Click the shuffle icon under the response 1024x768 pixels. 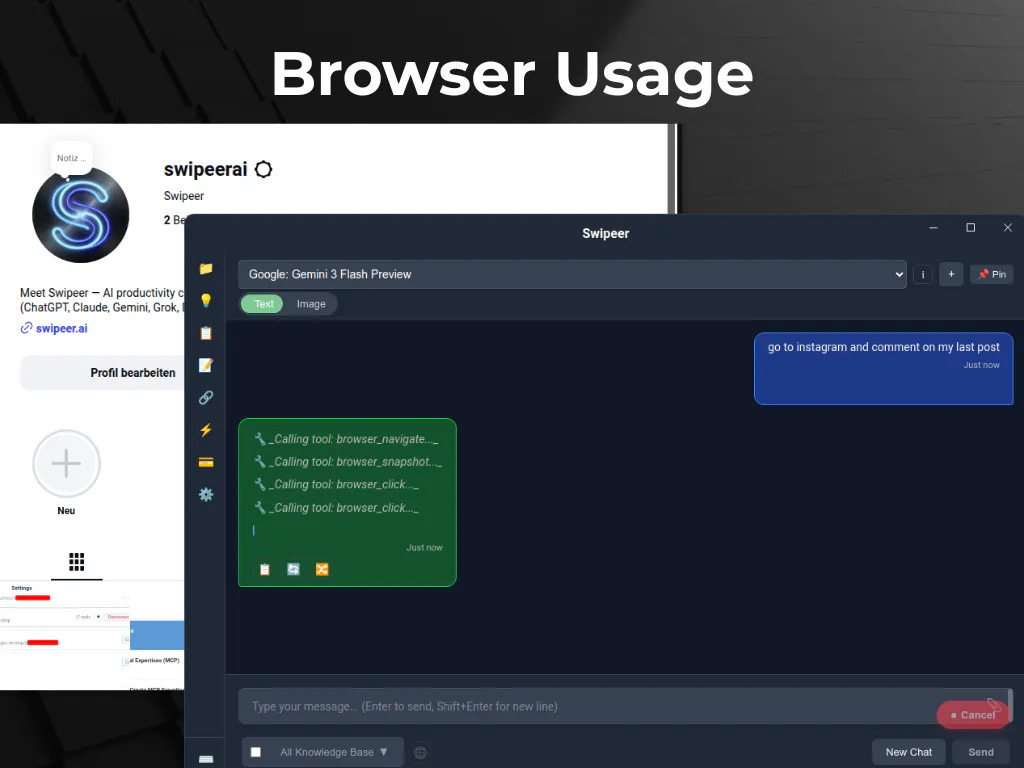point(322,569)
